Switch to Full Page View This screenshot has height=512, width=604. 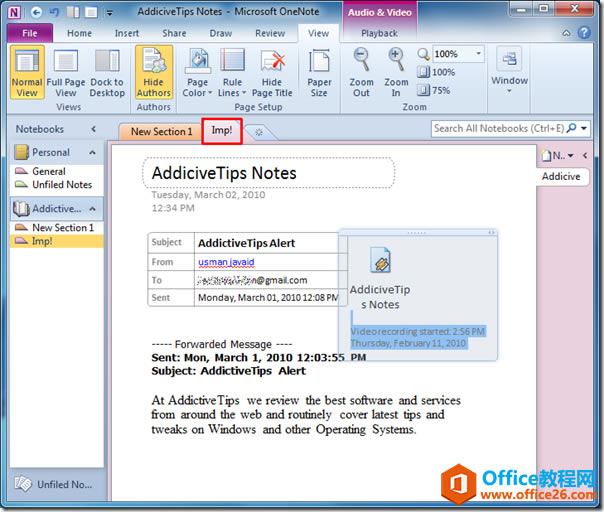65,72
